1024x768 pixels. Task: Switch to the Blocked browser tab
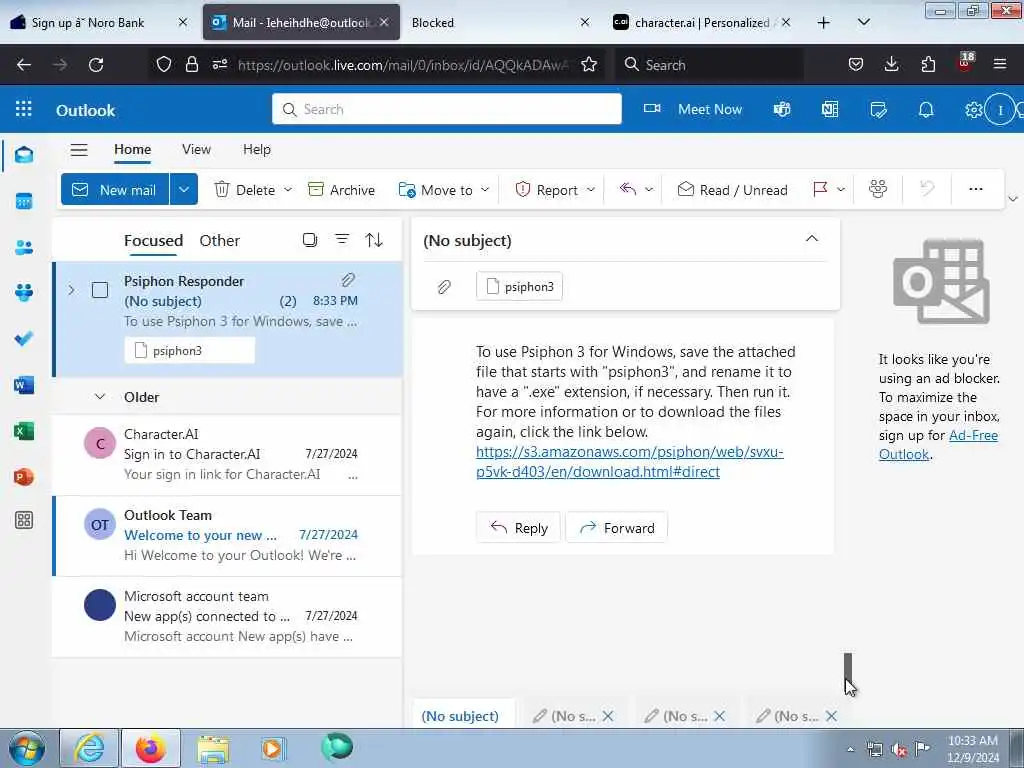pos(500,22)
